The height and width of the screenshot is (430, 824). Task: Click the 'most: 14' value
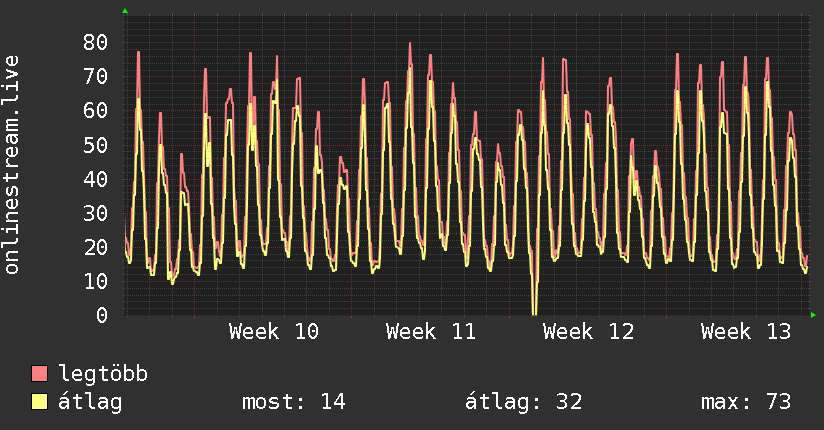coord(293,402)
